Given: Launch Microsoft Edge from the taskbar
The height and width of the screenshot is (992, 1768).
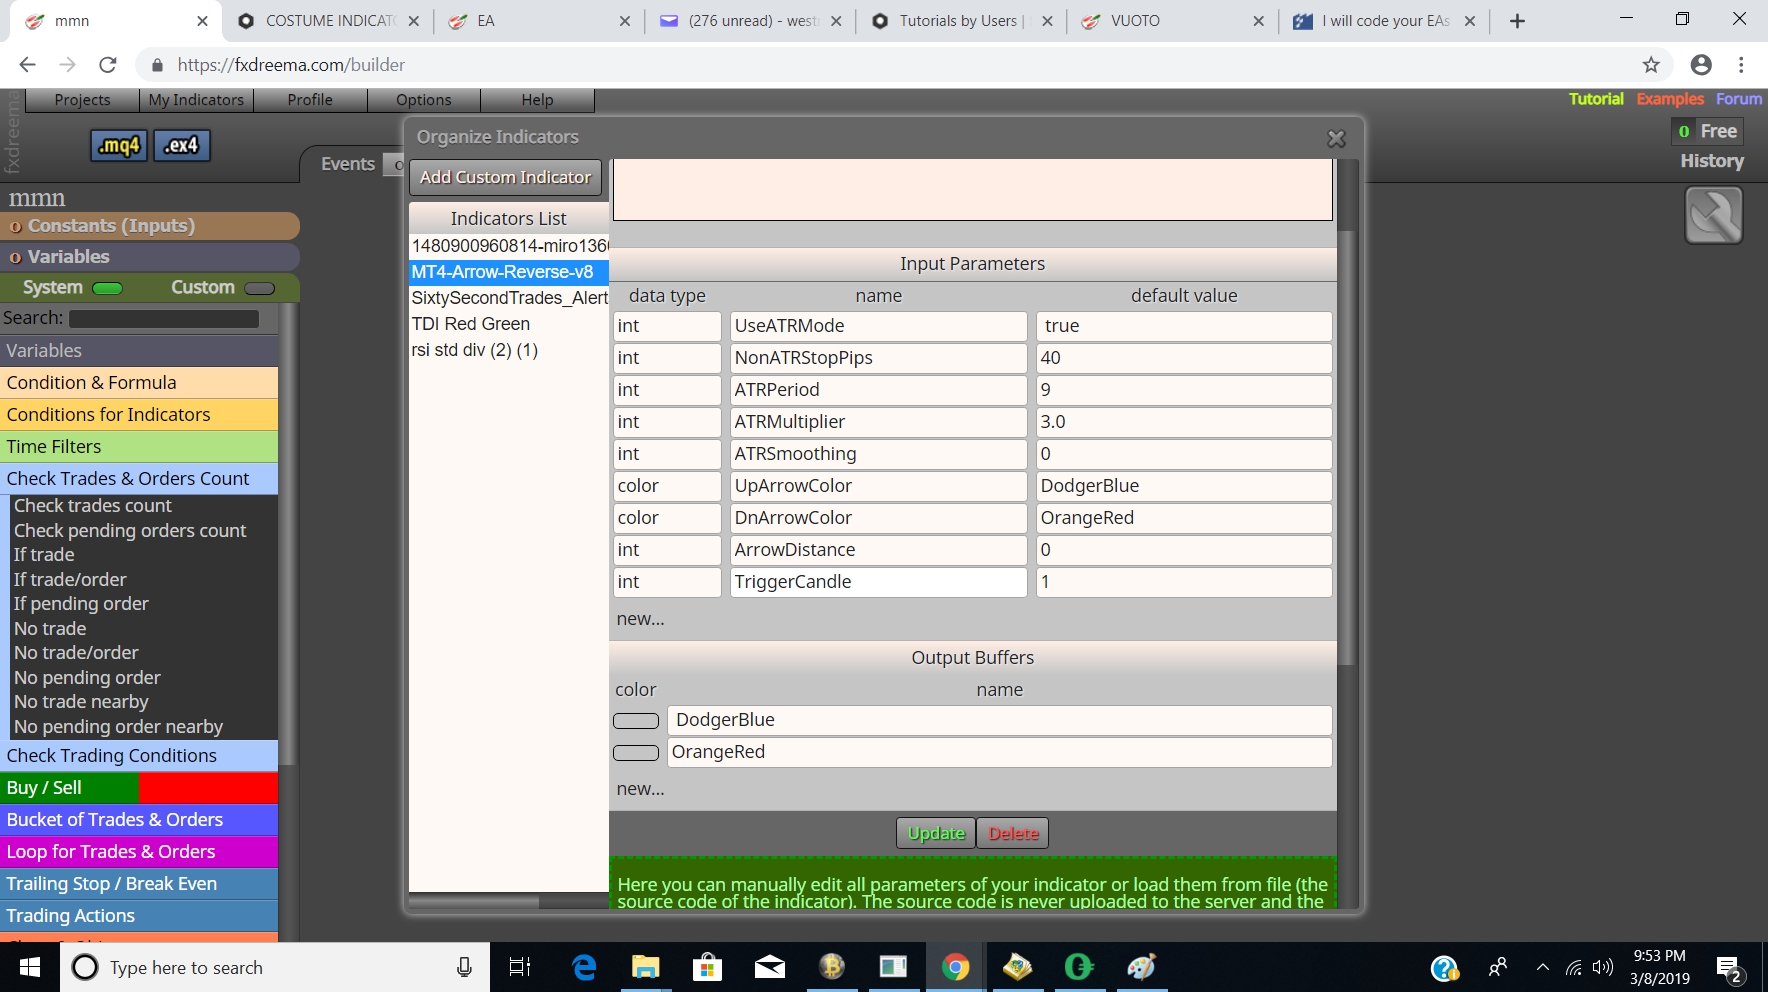Looking at the screenshot, I should [584, 967].
